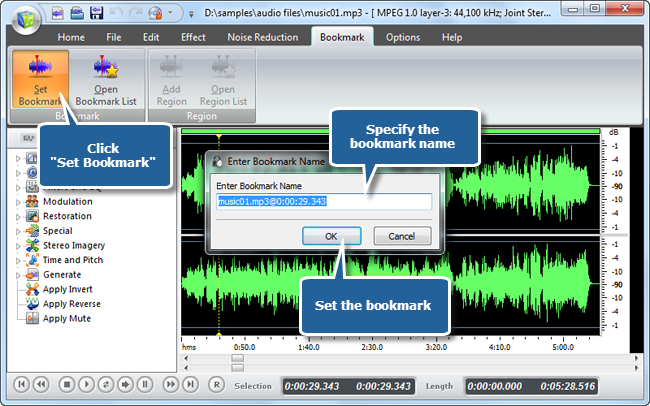Jump to end with the skip-forward button

[190, 384]
